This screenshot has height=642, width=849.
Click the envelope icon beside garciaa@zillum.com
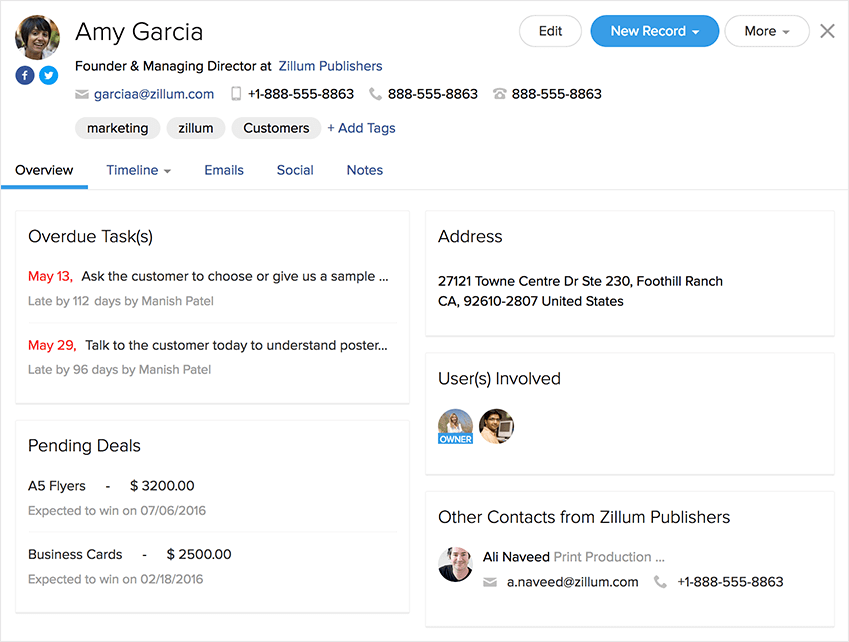[x=82, y=94]
